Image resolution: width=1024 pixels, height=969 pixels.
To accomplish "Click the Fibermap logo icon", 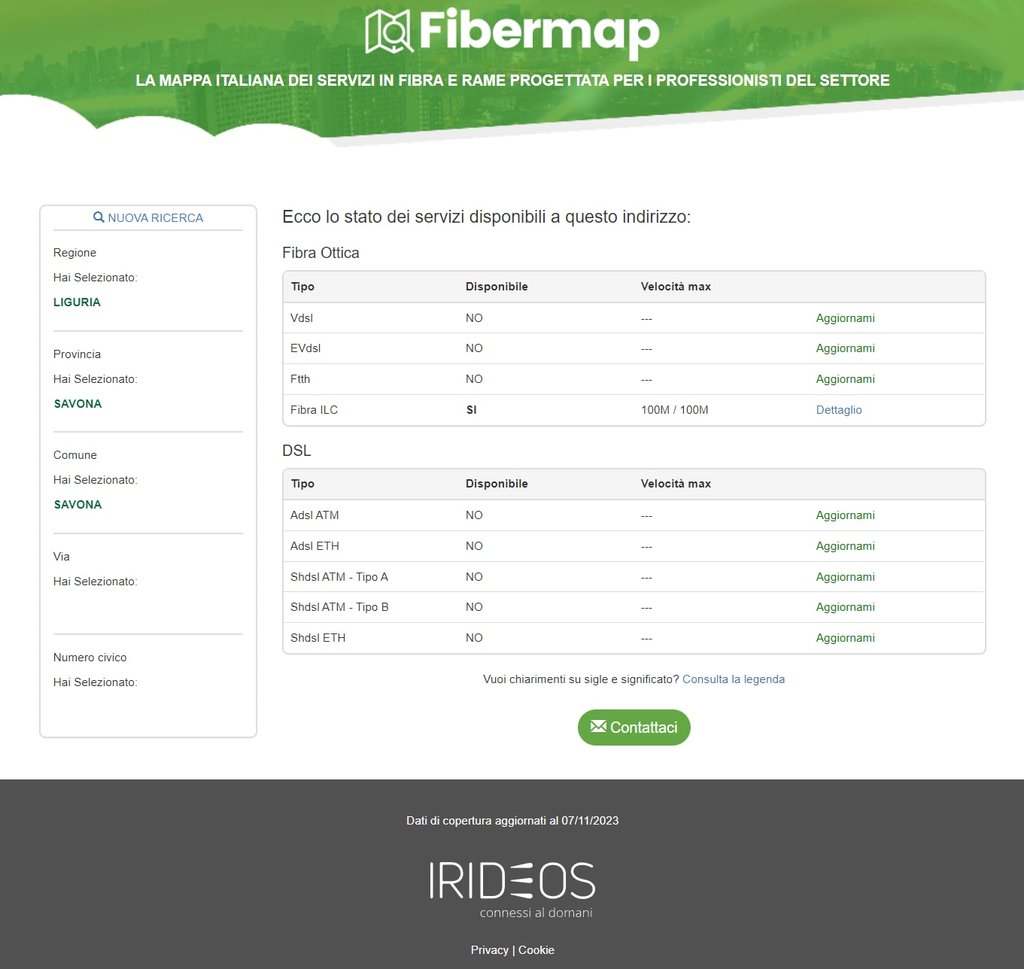I will 389,31.
